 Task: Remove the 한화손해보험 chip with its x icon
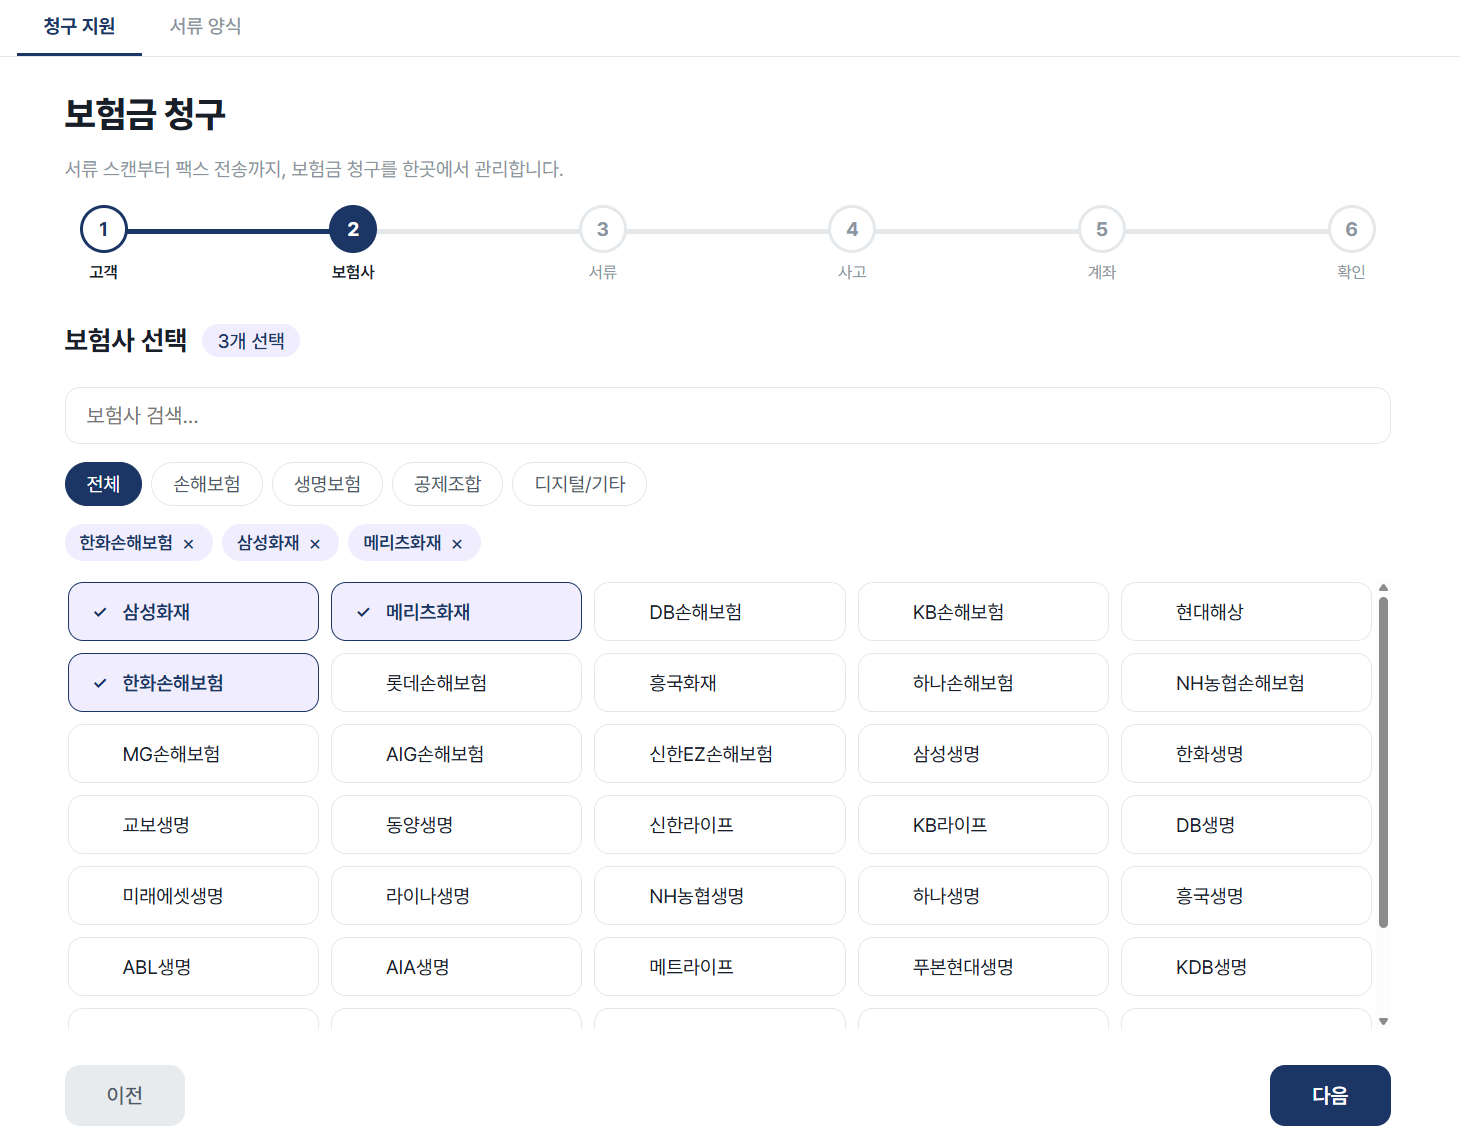[x=188, y=544]
